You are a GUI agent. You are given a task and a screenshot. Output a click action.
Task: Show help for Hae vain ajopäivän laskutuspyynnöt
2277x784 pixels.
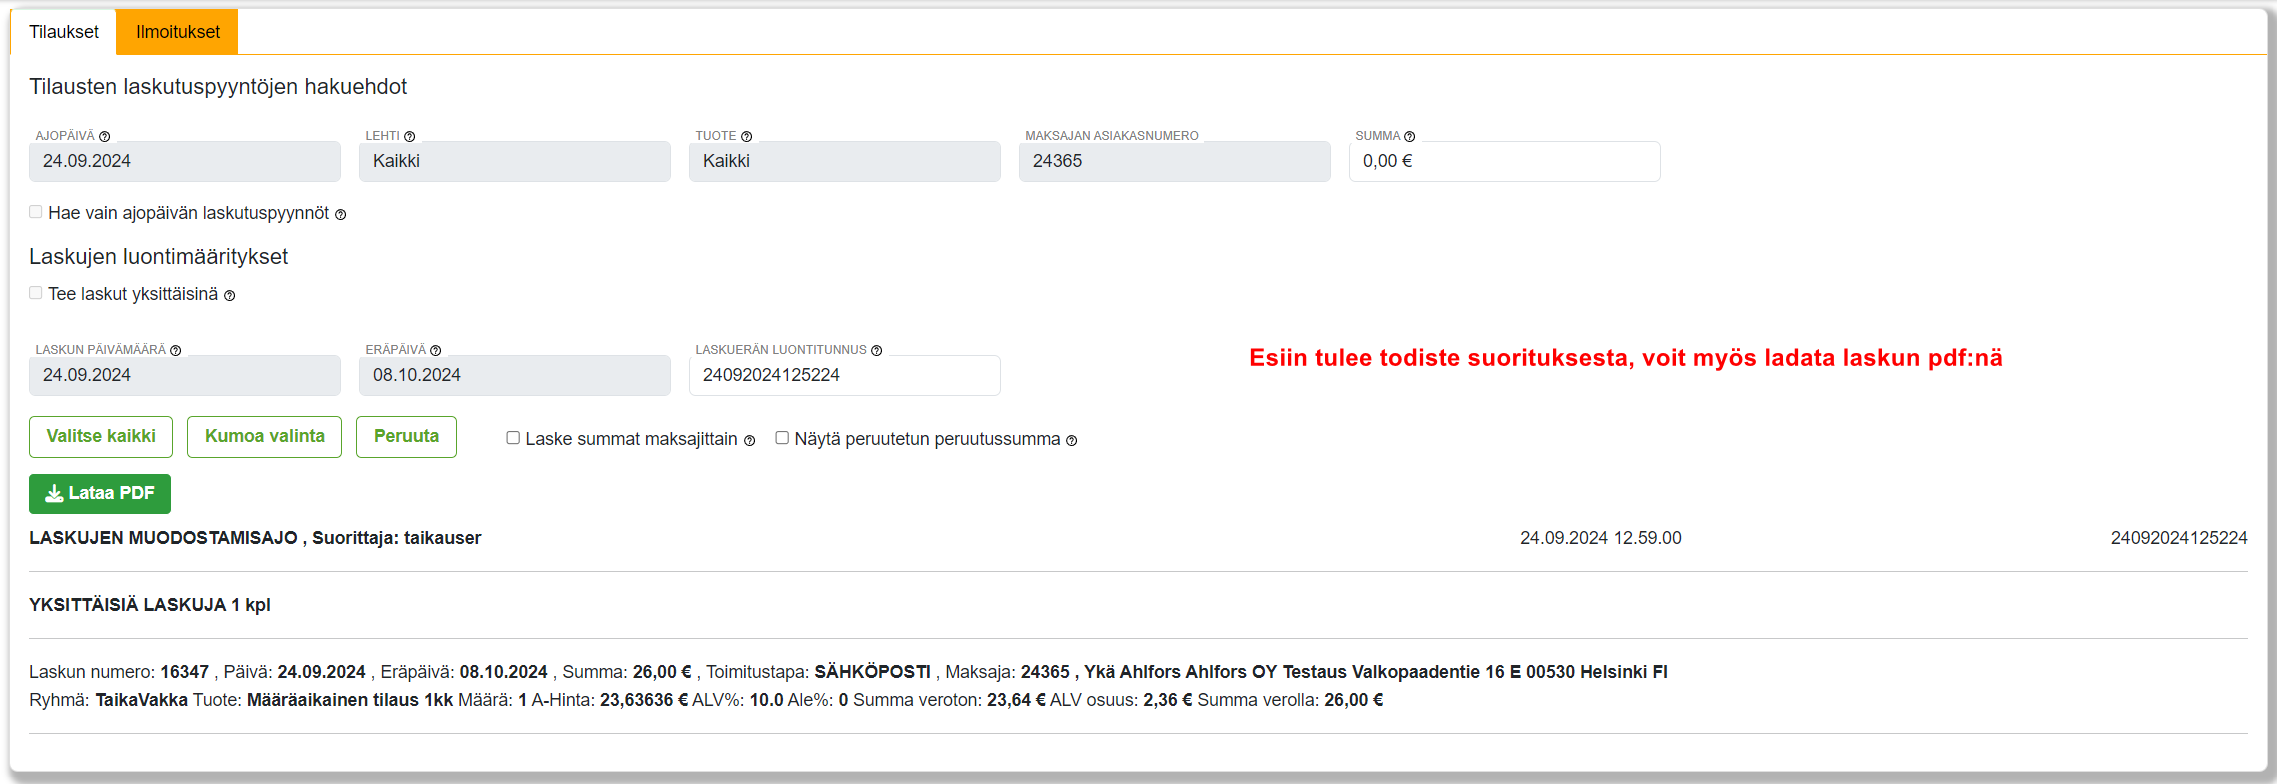pos(340,215)
